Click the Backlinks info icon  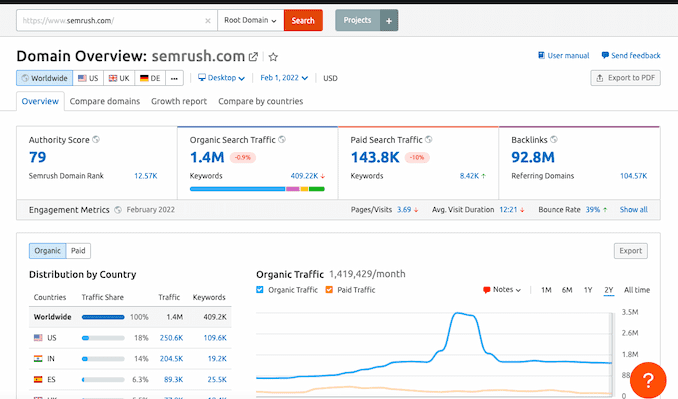pyautogui.click(x=554, y=139)
